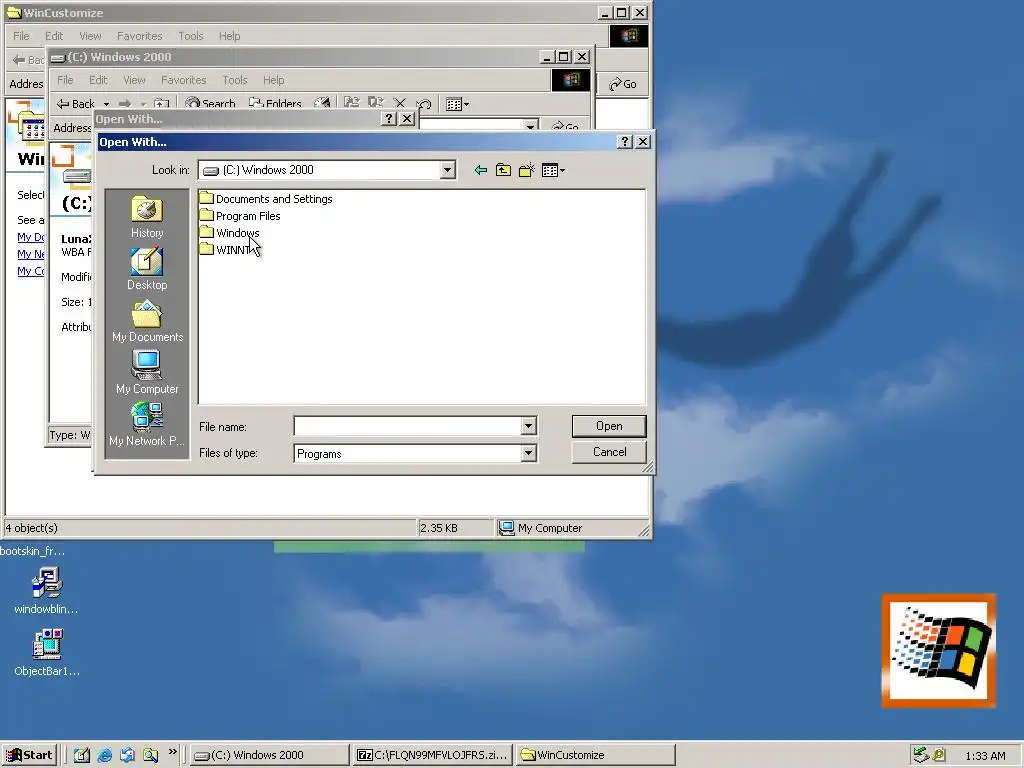Open File menu in (C:) Windows 2000 window
Viewport: 1024px width, 768px height.
(65, 80)
